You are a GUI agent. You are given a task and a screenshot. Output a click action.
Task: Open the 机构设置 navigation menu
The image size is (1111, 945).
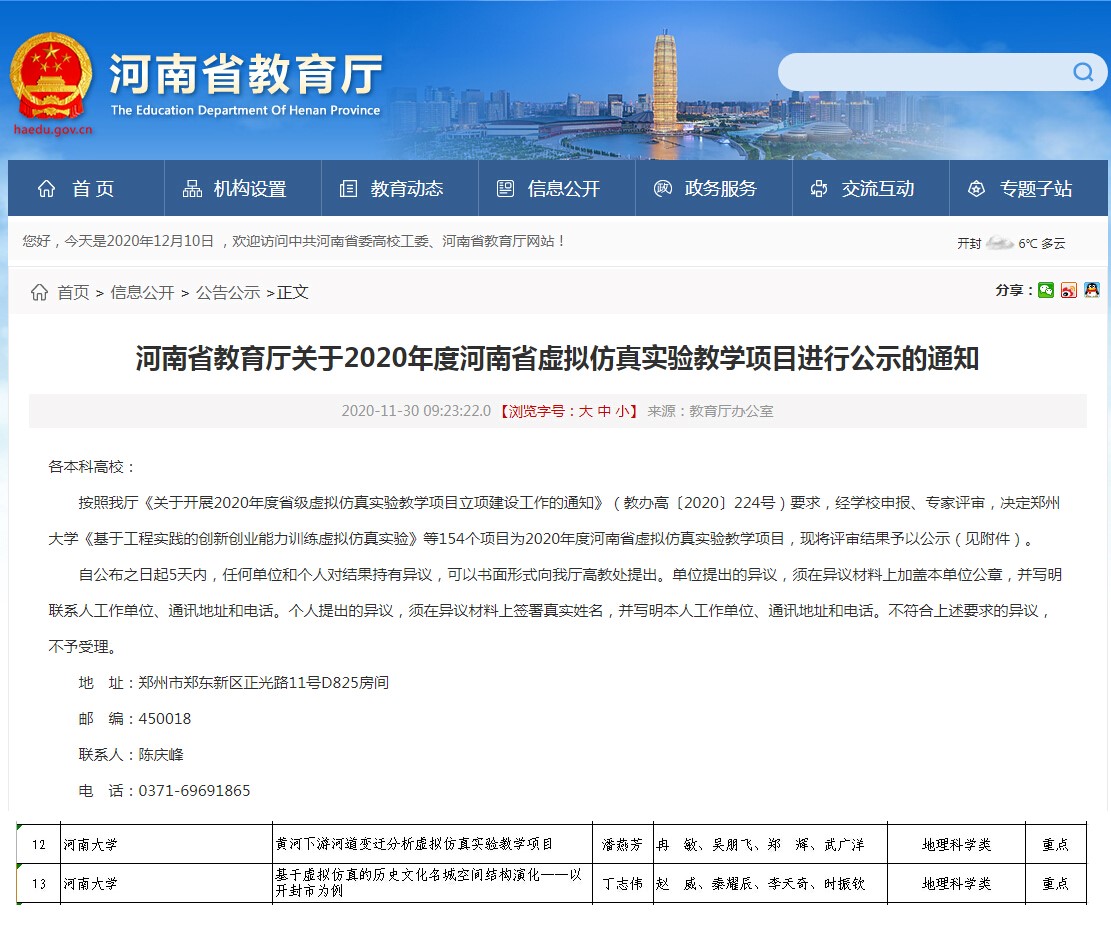click(x=234, y=189)
